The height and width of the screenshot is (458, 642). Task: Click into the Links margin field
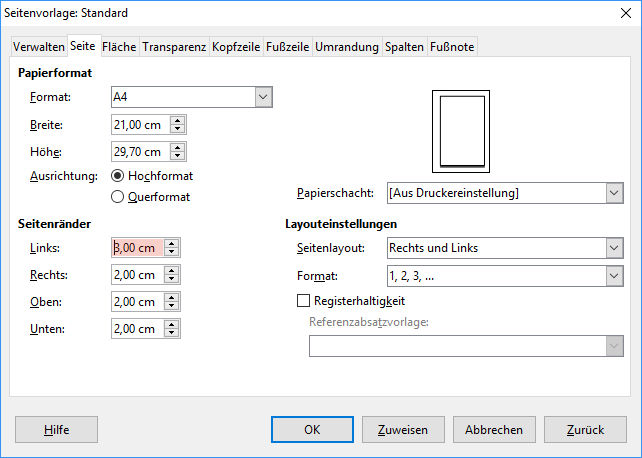tap(136, 248)
